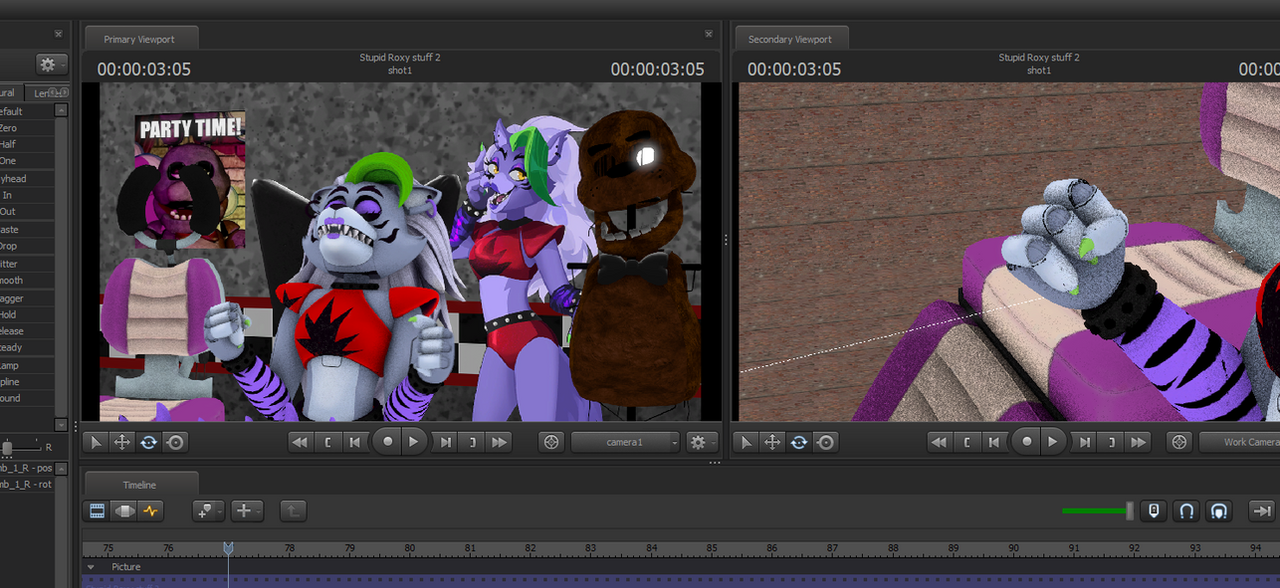
Task: Switch to the Secondary Viewport tab
Action: (x=791, y=39)
